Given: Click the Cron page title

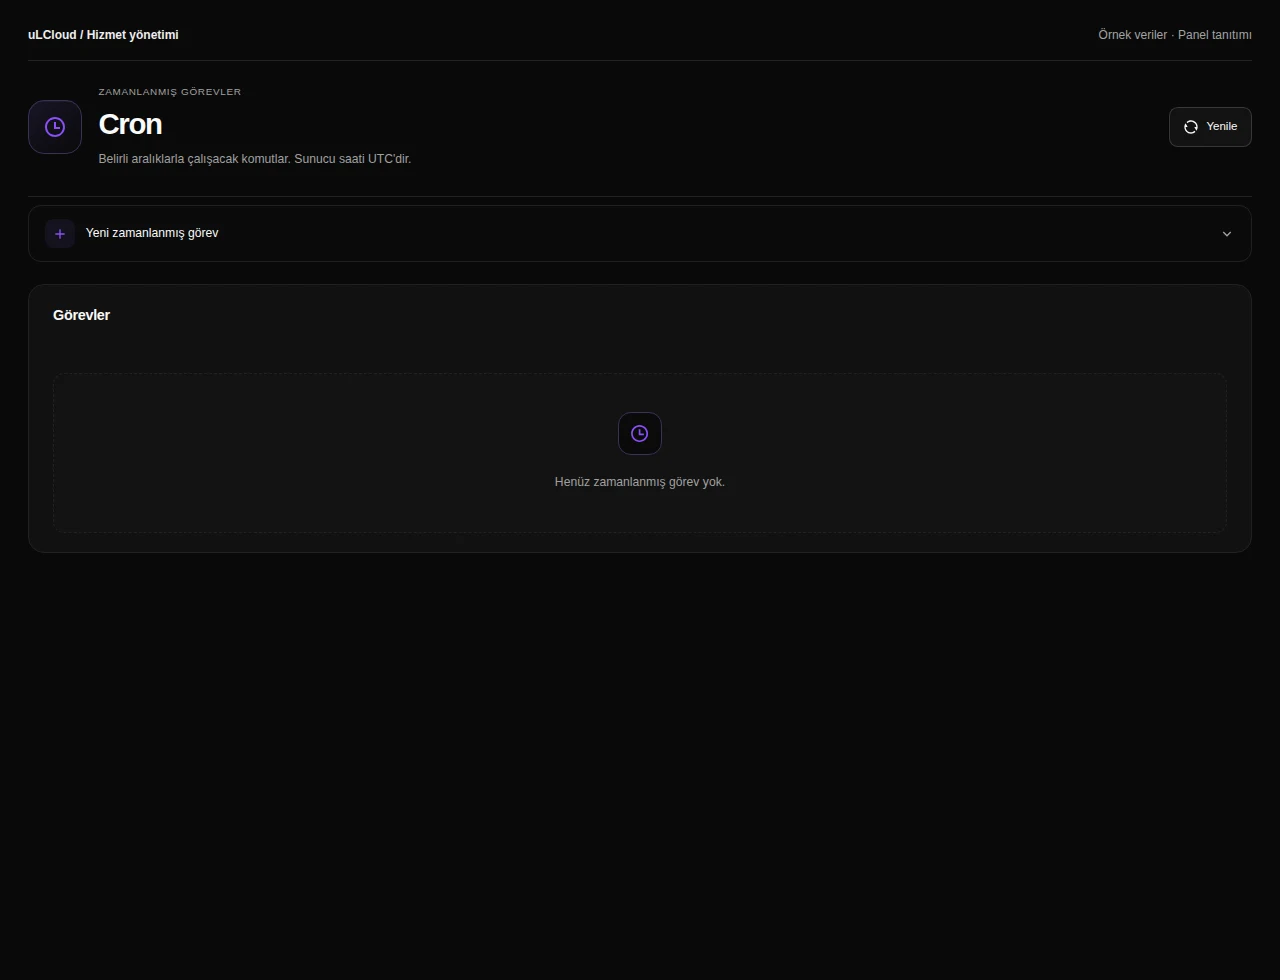Looking at the screenshot, I should pyautogui.click(x=130, y=124).
